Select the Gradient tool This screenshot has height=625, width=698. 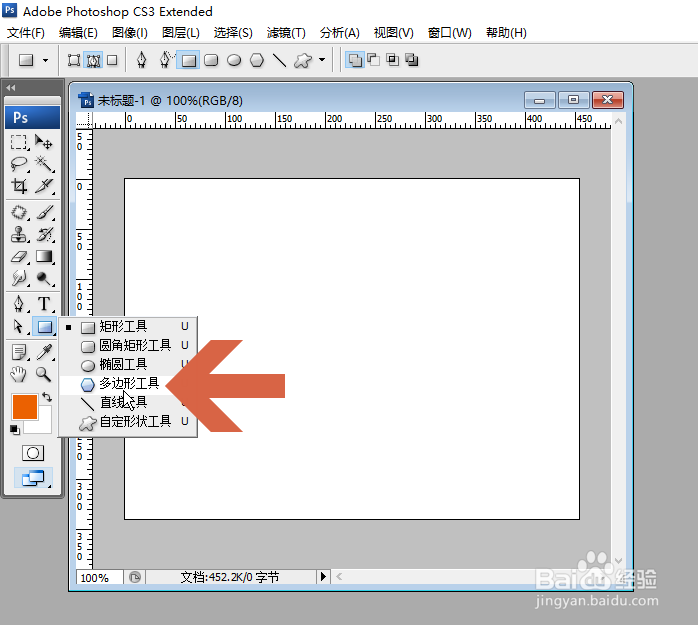point(44,256)
